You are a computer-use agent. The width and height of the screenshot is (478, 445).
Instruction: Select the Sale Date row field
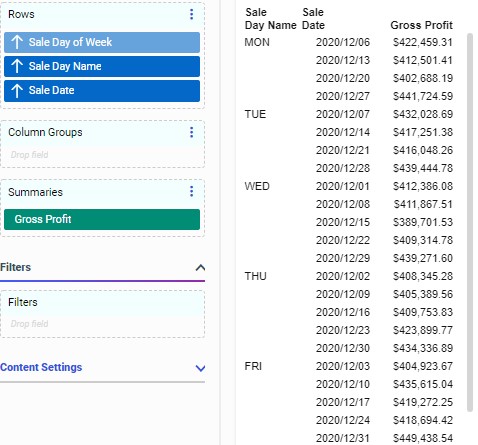[102, 90]
